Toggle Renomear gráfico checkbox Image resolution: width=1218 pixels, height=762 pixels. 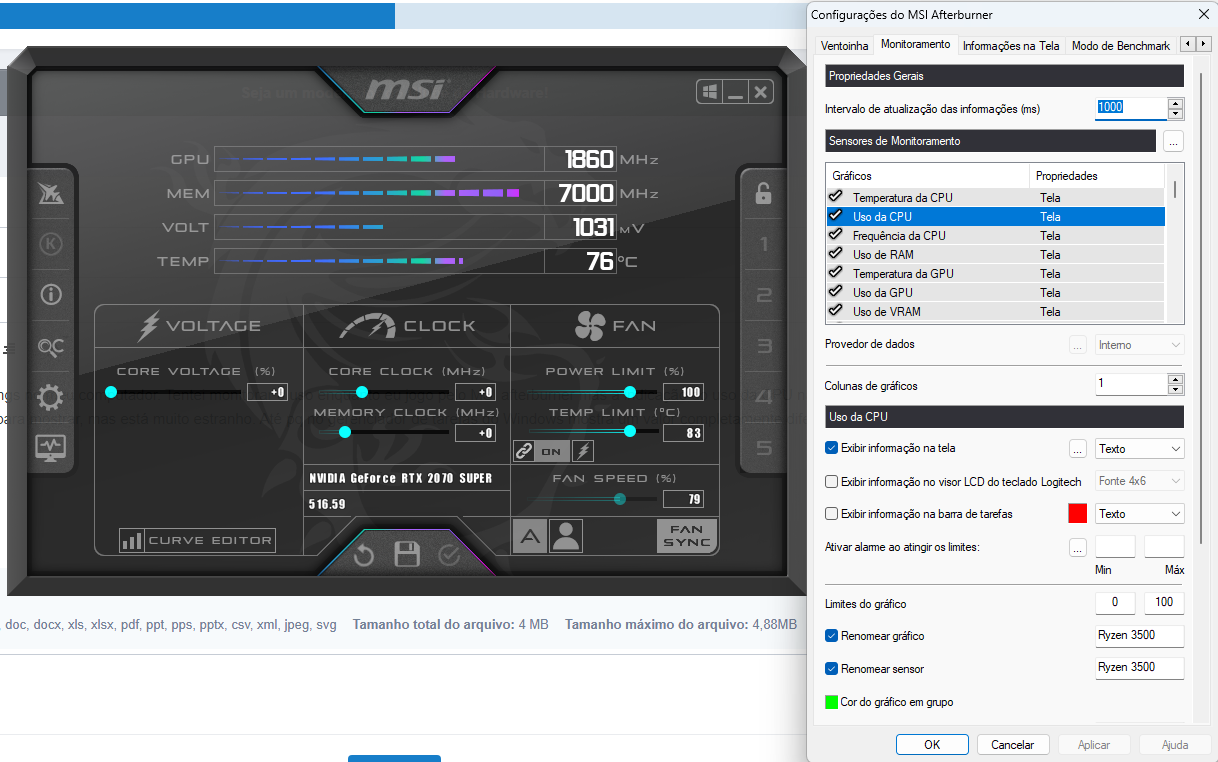(832, 636)
